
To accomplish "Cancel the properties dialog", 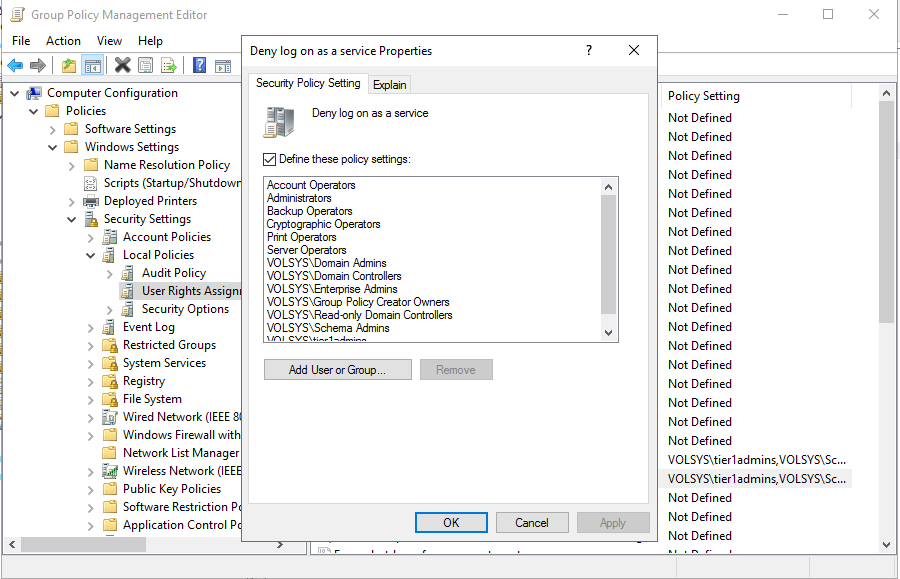I will tap(532, 522).
